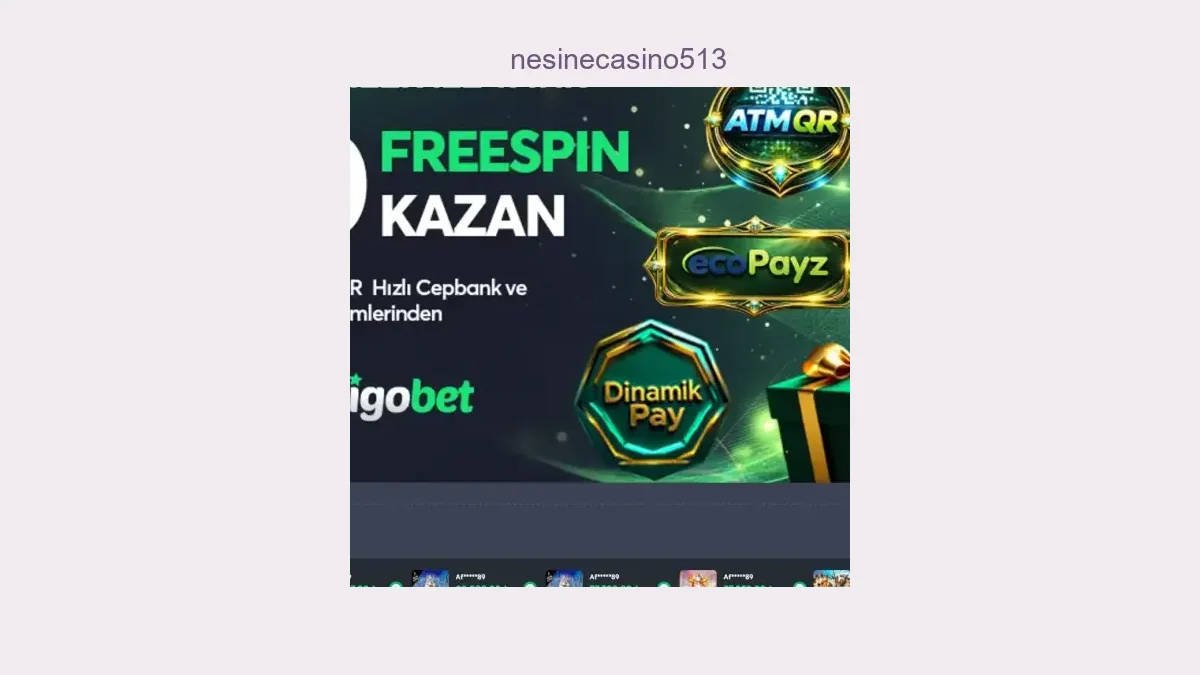
Task: Open the pink game thumbnail
Action: pos(698,578)
